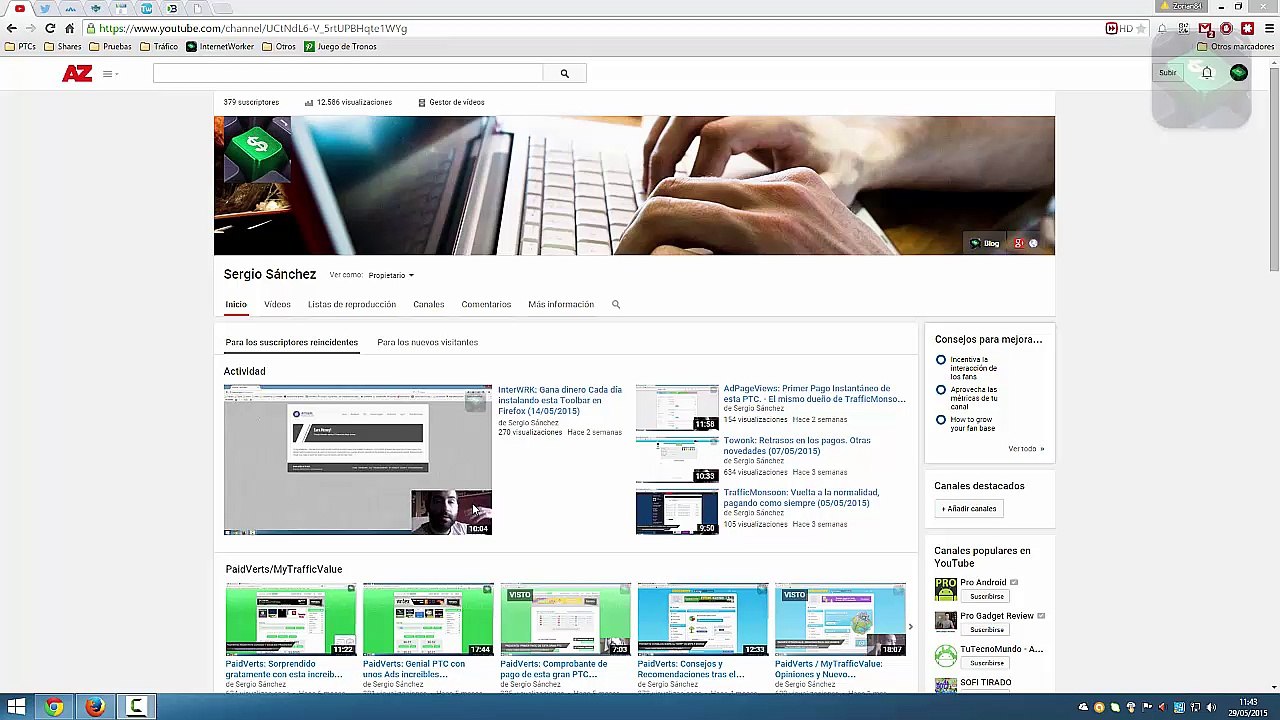Click the Subir upload button
This screenshot has height=720, width=1280.
(x=1168, y=73)
